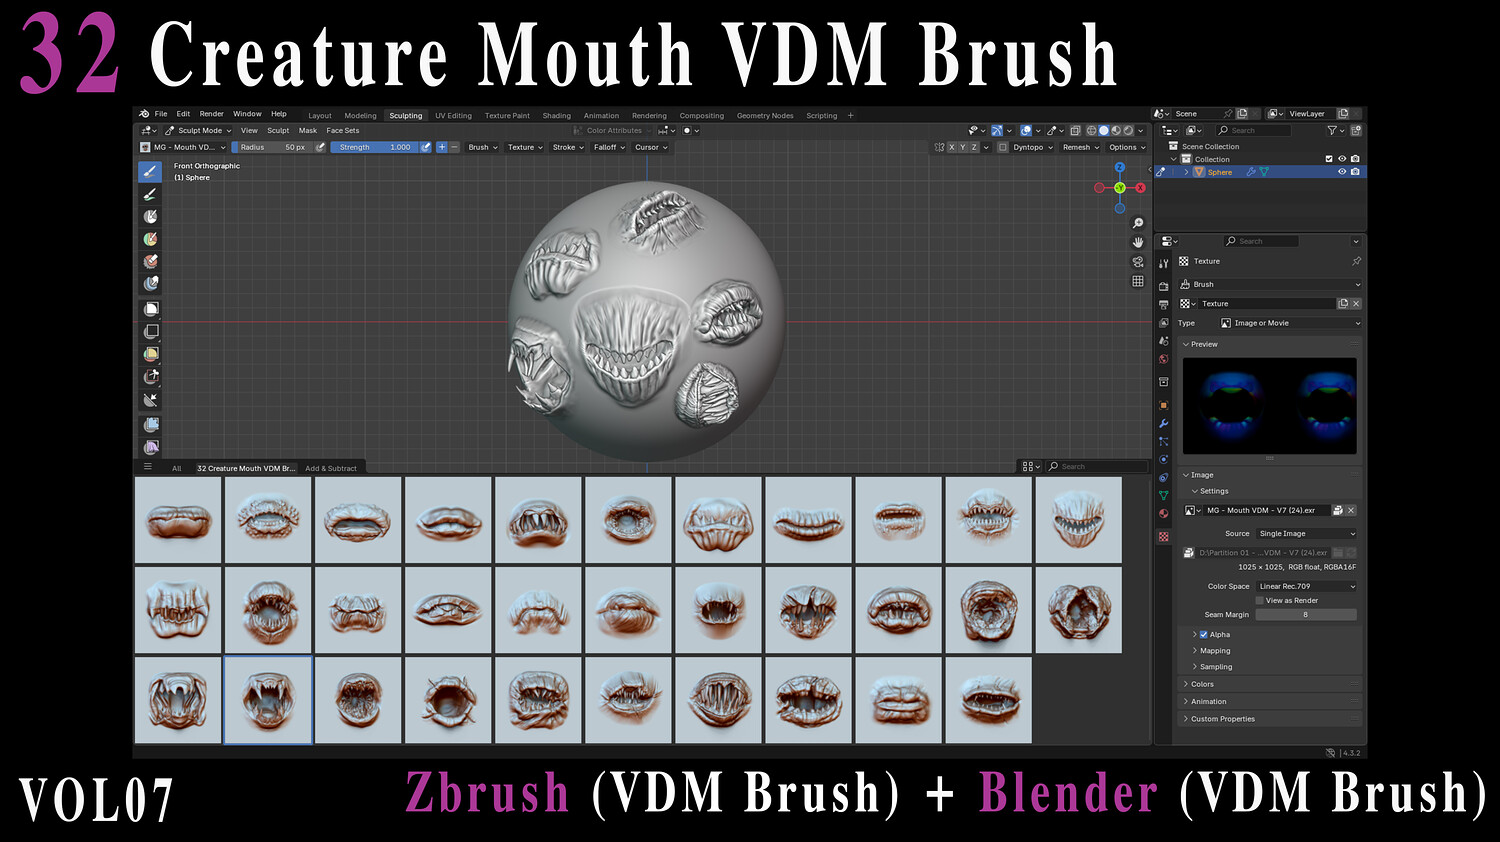Open the Falloff dropdown
Screen dimensions: 1500x842
point(609,147)
